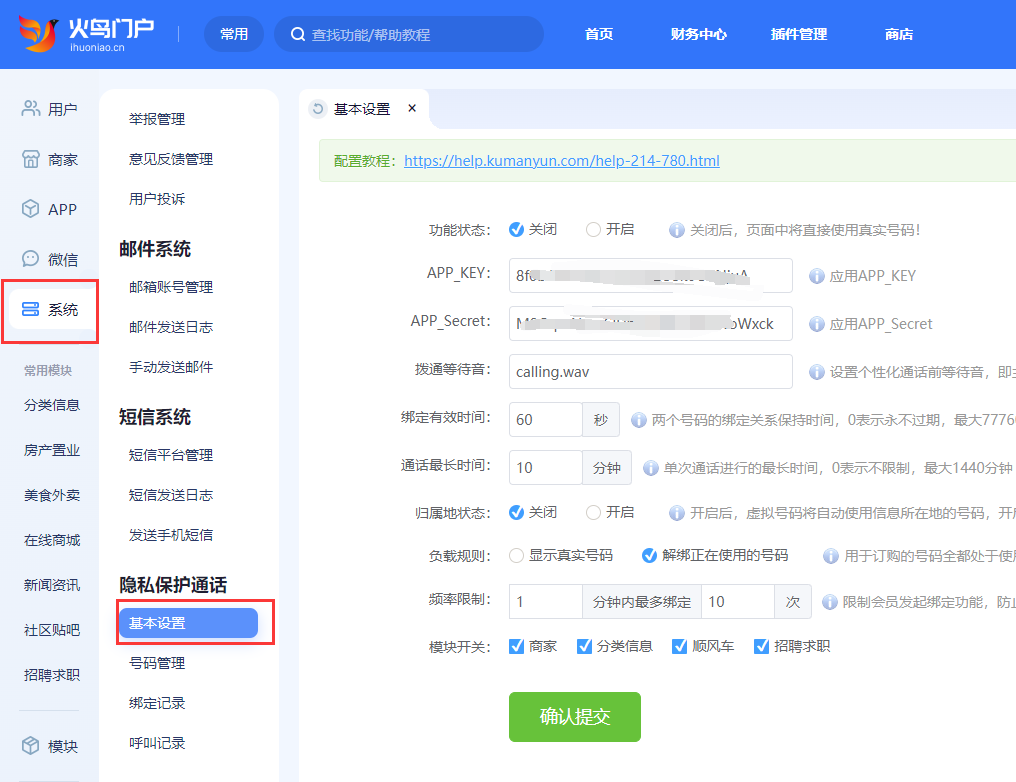Click the 确认提交 button
Viewport: 1016px width, 782px height.
point(575,717)
